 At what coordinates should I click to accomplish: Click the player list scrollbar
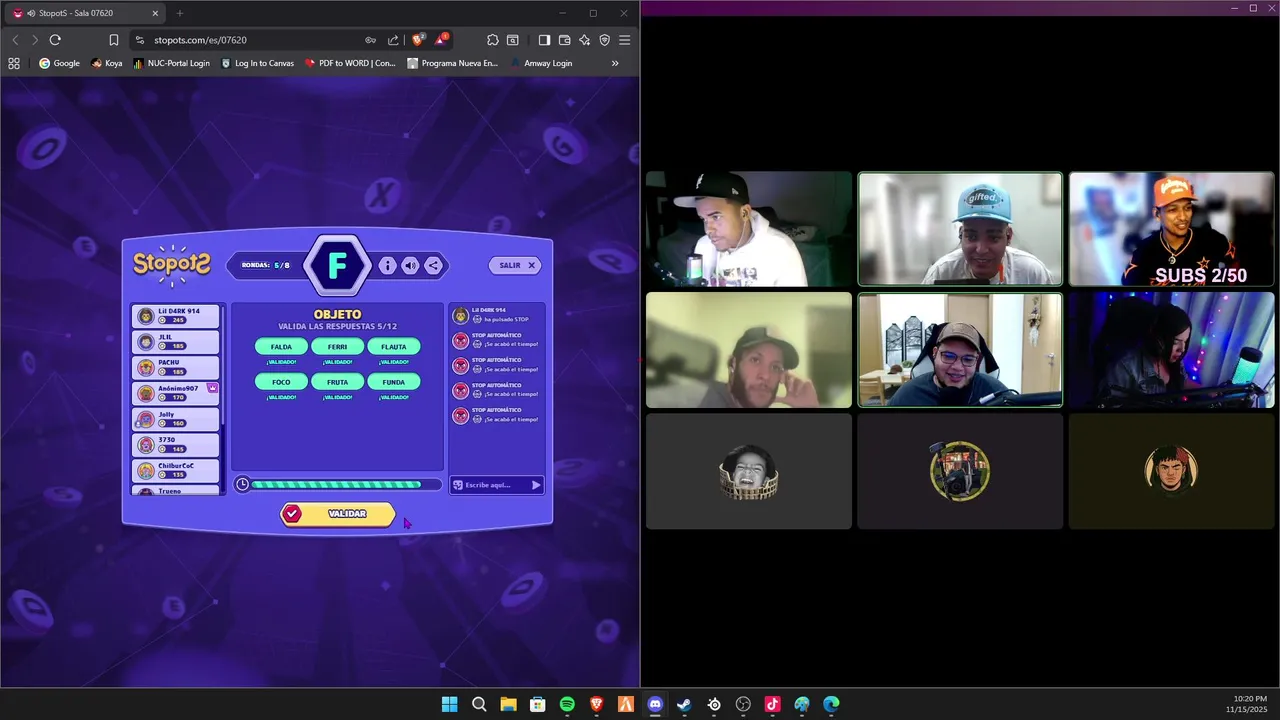(x=223, y=365)
